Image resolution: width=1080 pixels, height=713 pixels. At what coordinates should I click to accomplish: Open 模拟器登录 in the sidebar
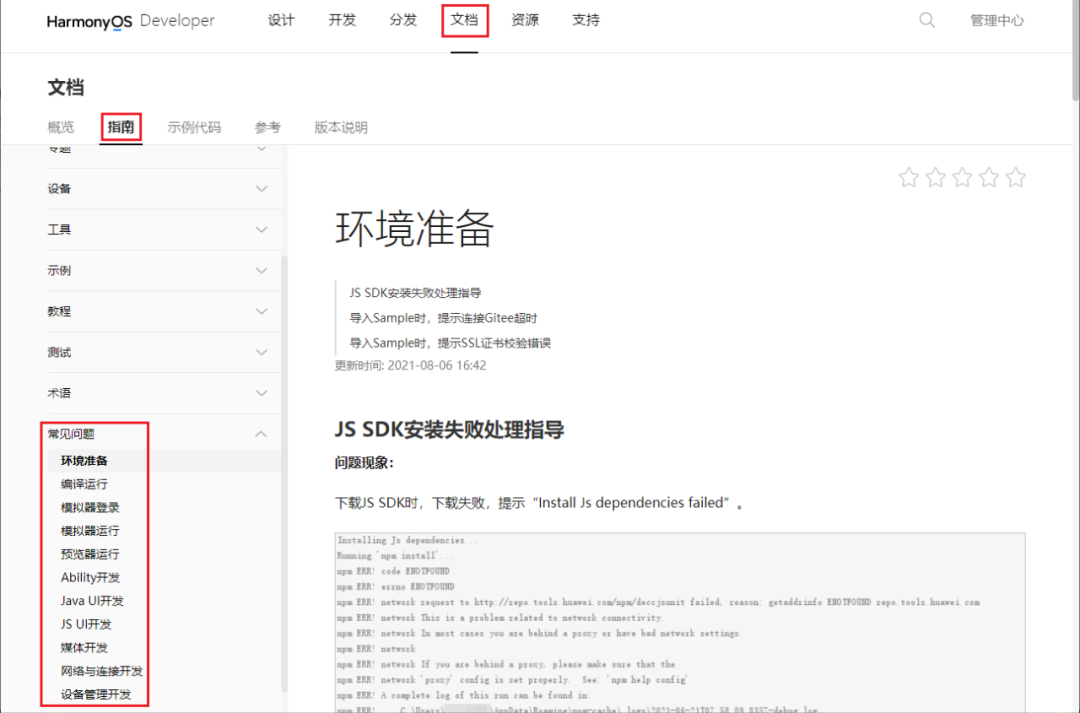click(x=90, y=507)
